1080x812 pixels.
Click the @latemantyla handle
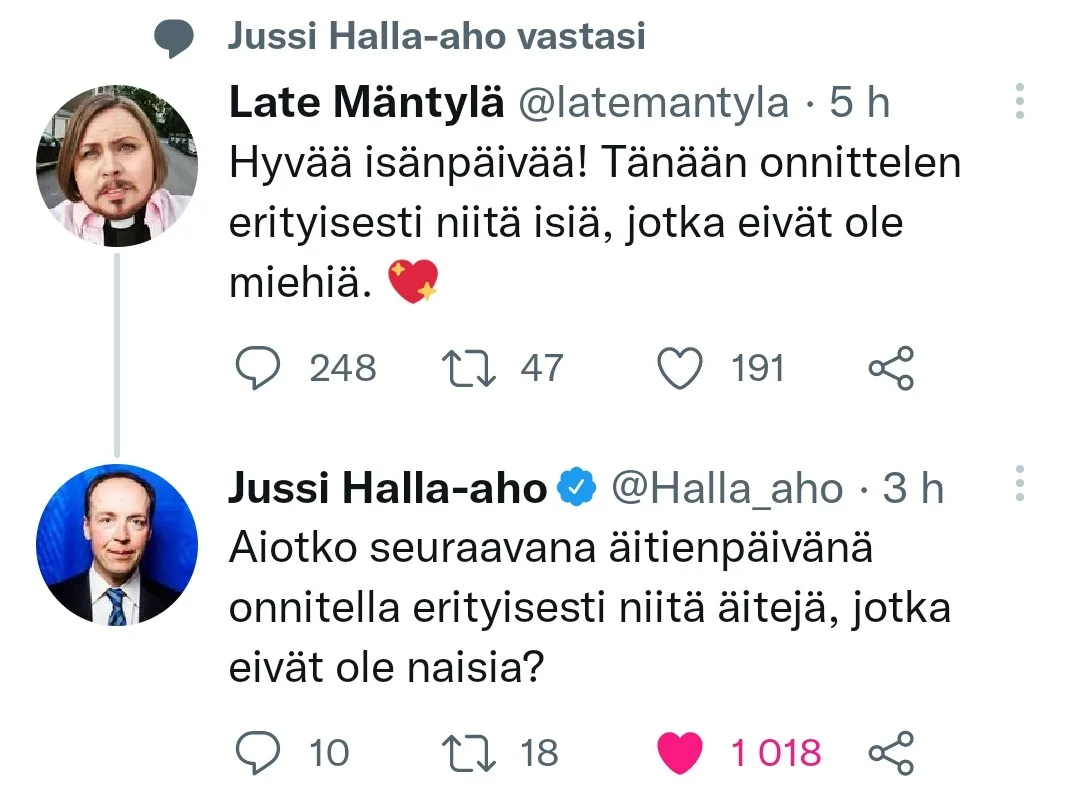click(651, 102)
